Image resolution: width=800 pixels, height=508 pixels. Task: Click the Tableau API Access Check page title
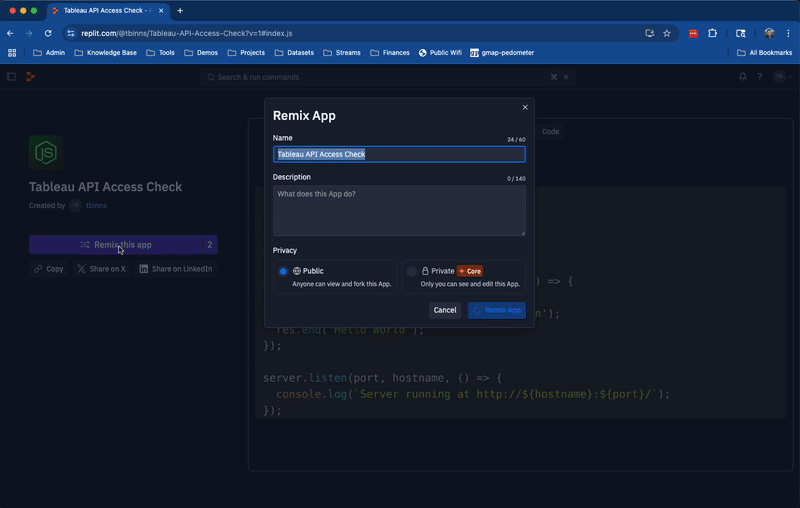pos(106,187)
